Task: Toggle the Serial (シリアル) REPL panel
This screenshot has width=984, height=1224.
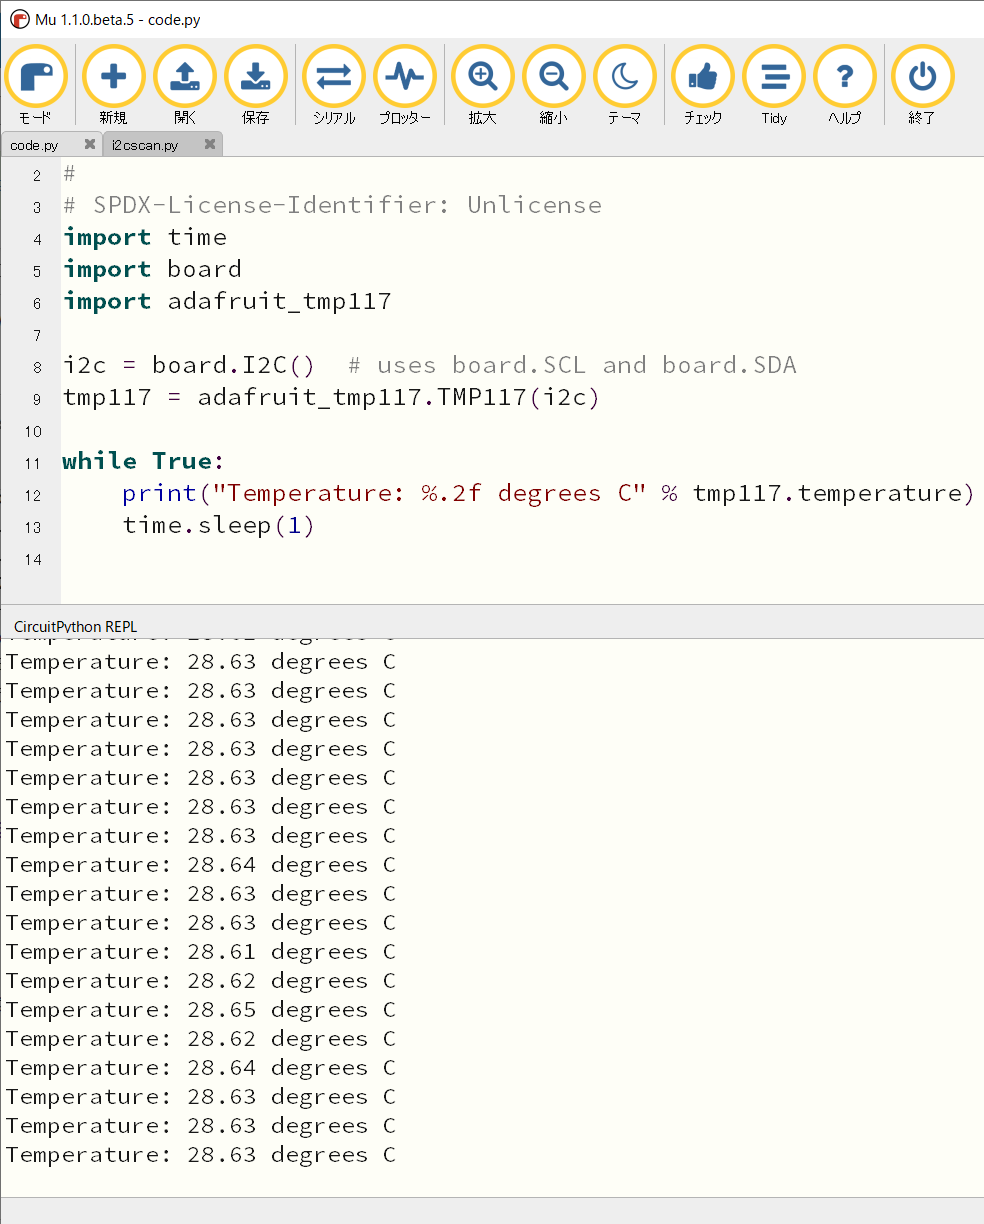Action: point(333,78)
